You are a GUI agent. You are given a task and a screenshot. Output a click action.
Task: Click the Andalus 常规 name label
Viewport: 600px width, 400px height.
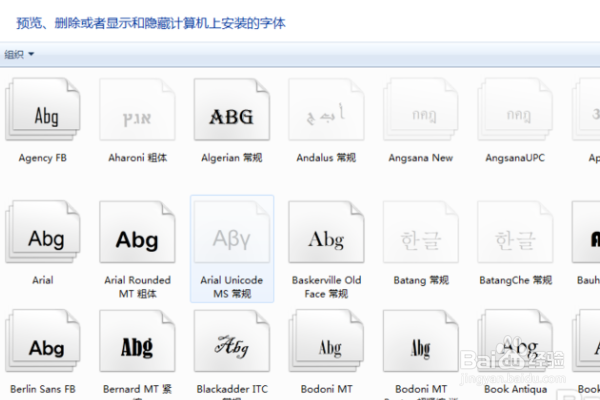tap(326, 158)
